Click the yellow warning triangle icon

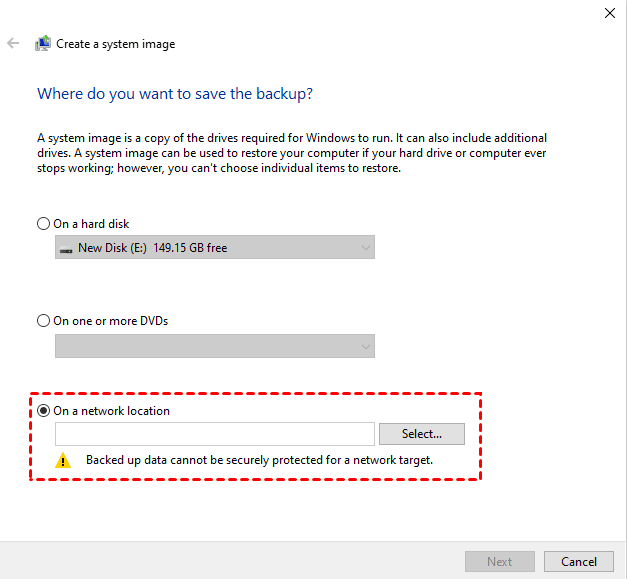coord(63,461)
